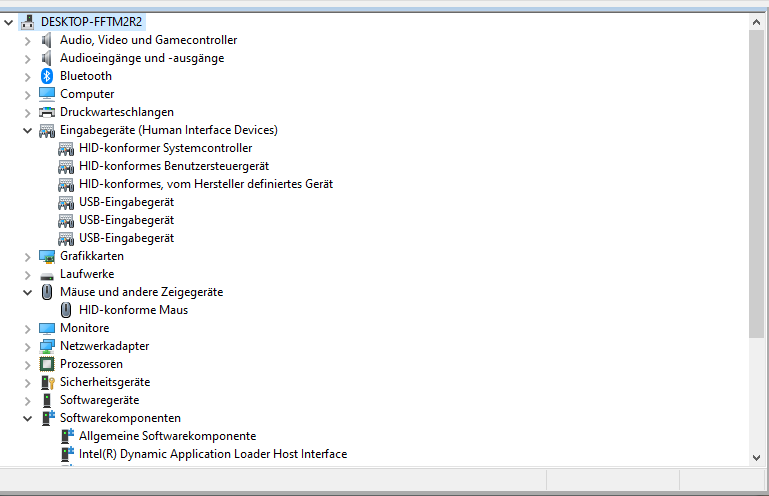Expand the Audio, Video und Gamecontroller node
The height and width of the screenshot is (496, 769).
27,40
